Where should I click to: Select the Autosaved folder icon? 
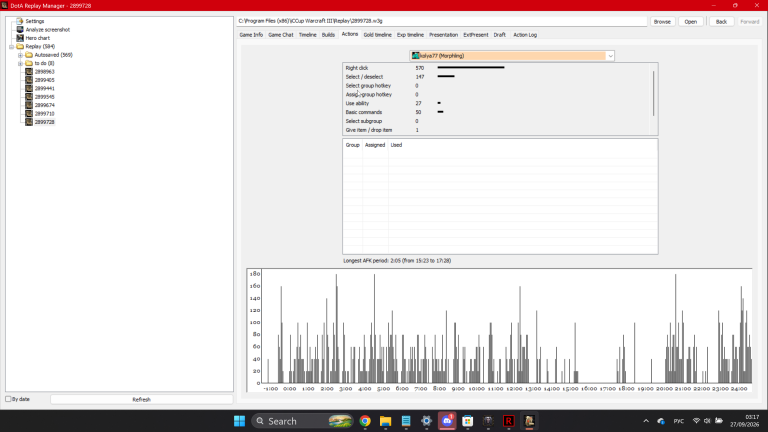pyautogui.click(x=29, y=55)
